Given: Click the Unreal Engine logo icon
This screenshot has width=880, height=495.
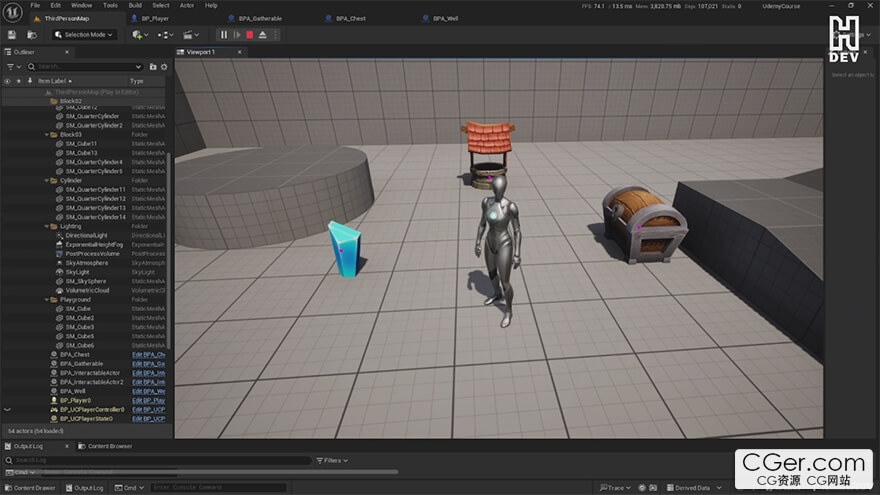Looking at the screenshot, I should [x=12, y=11].
